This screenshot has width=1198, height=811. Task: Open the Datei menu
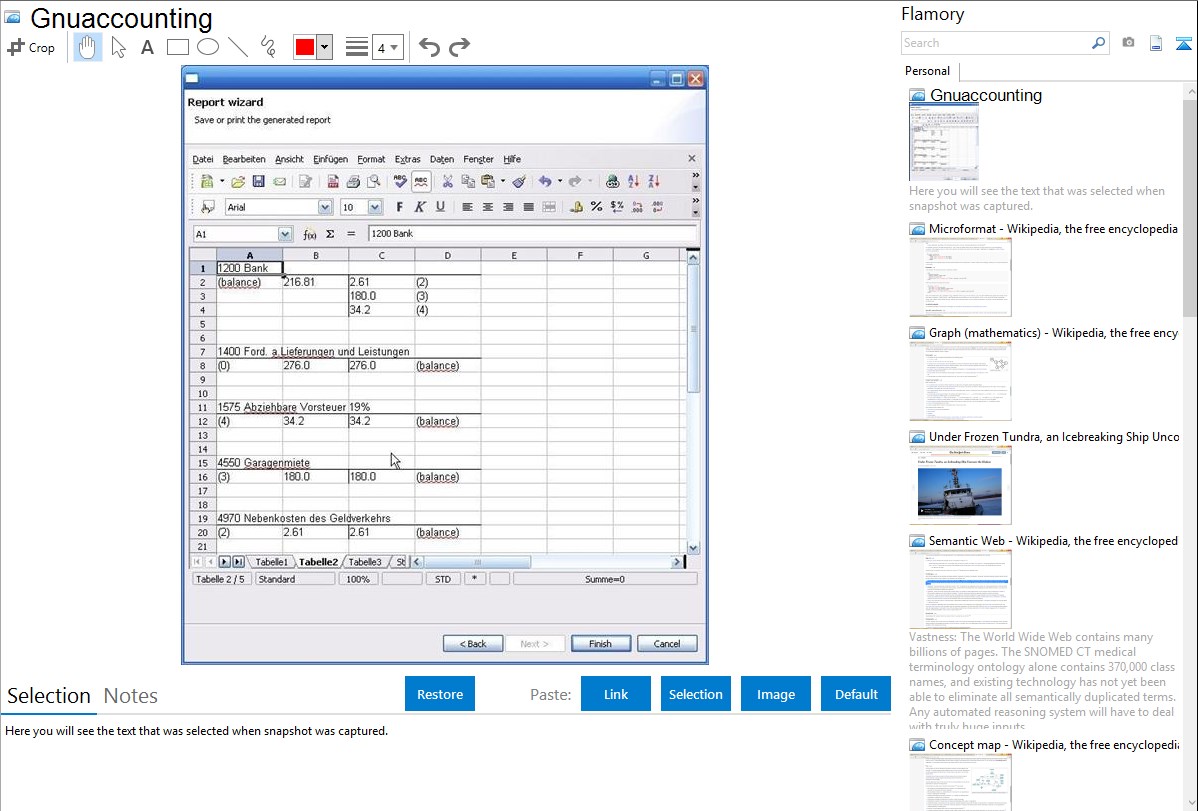coord(202,159)
